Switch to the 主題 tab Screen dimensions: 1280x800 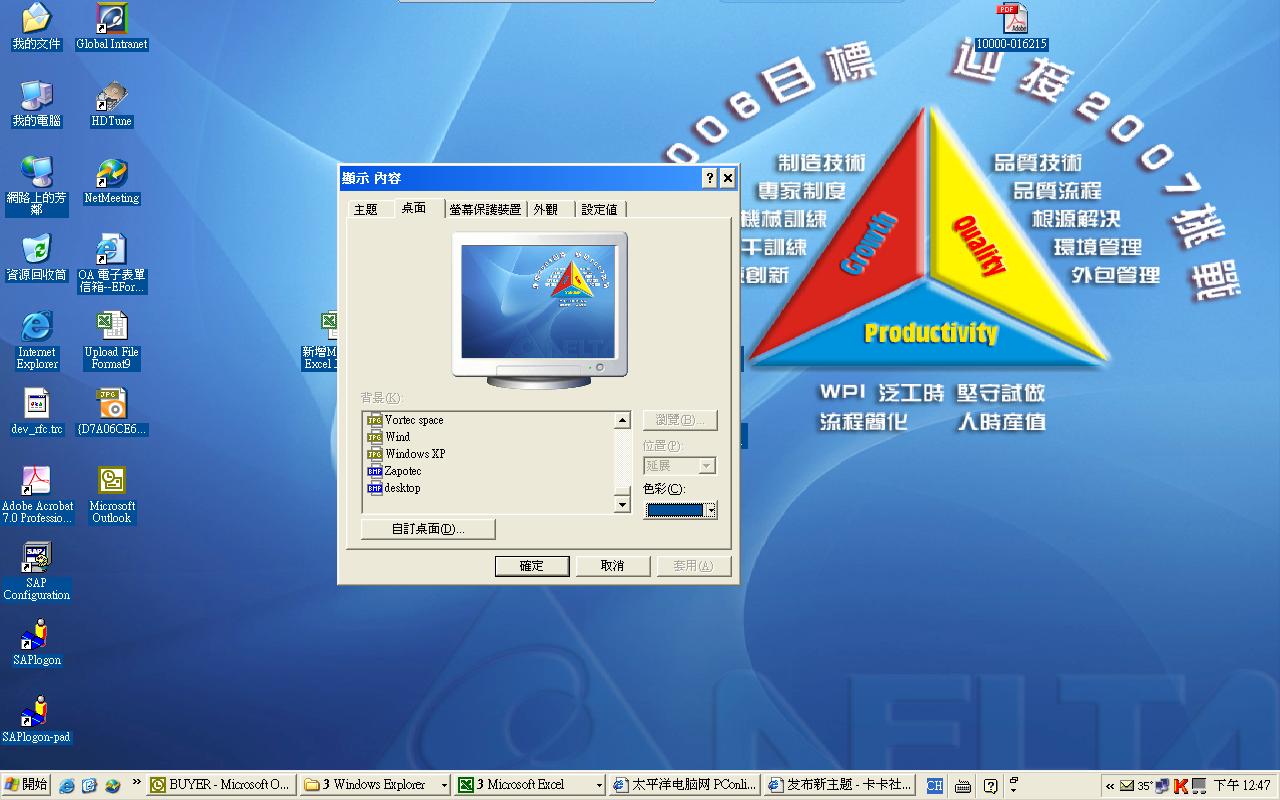click(x=366, y=209)
